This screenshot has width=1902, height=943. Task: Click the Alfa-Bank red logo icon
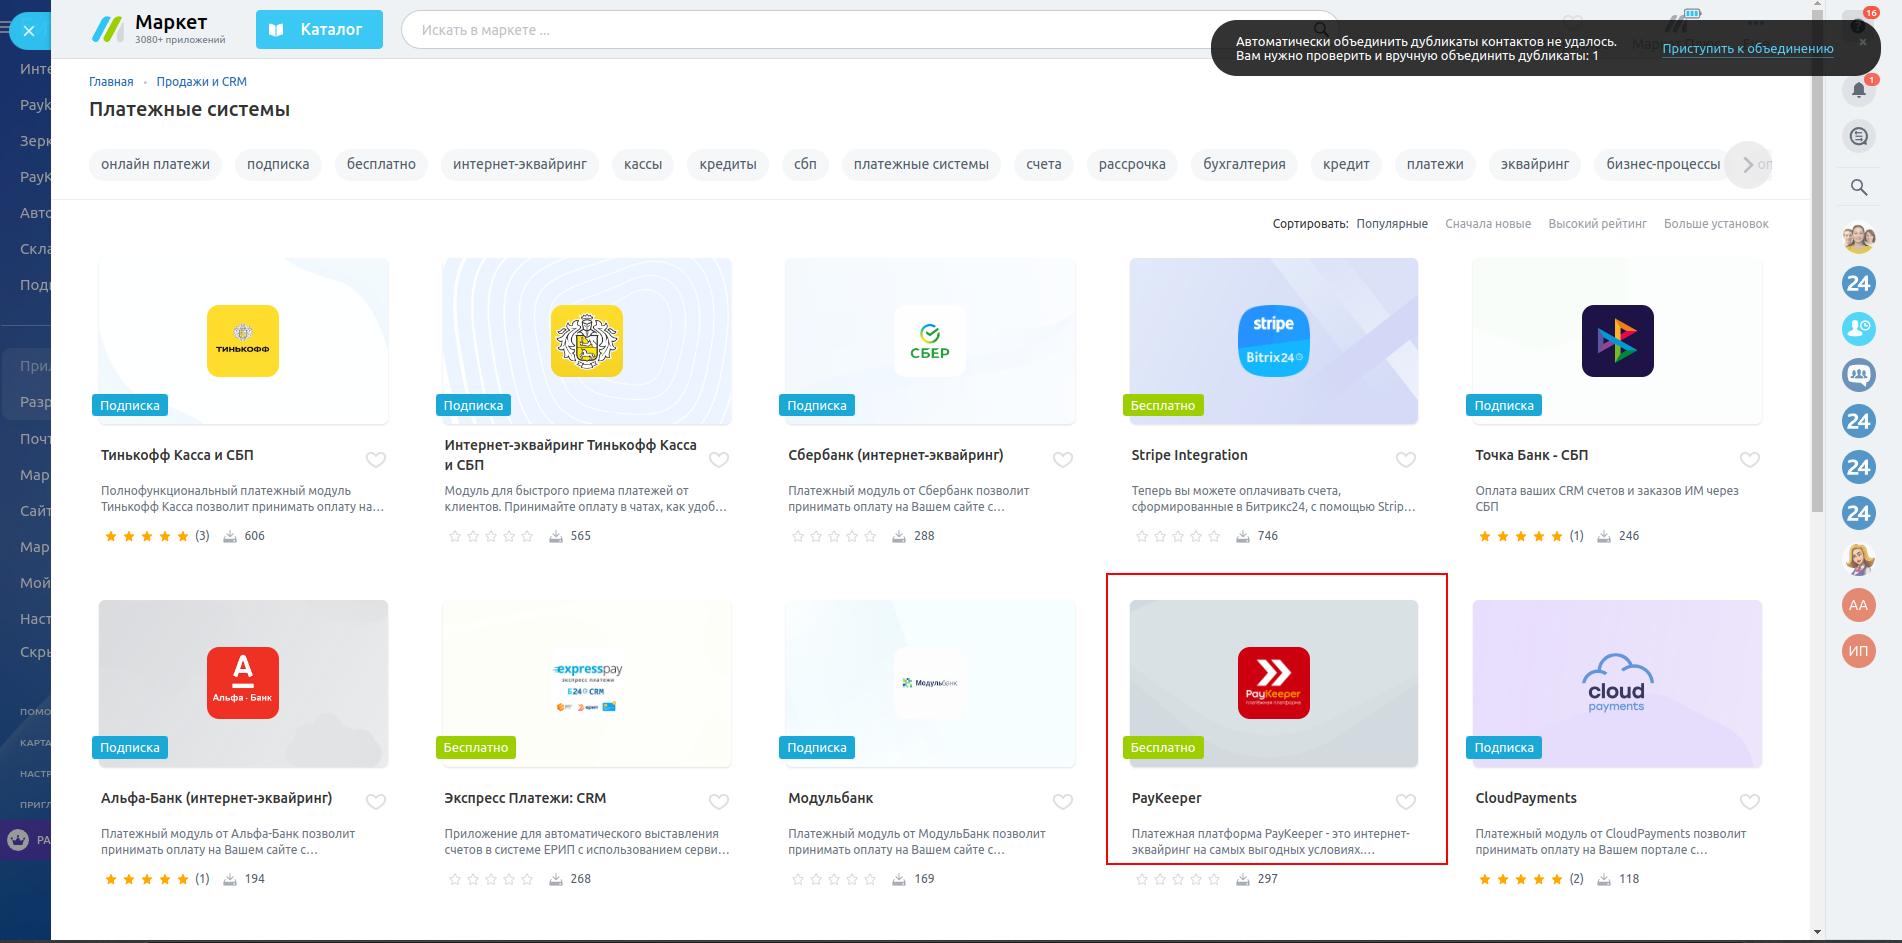(x=243, y=683)
